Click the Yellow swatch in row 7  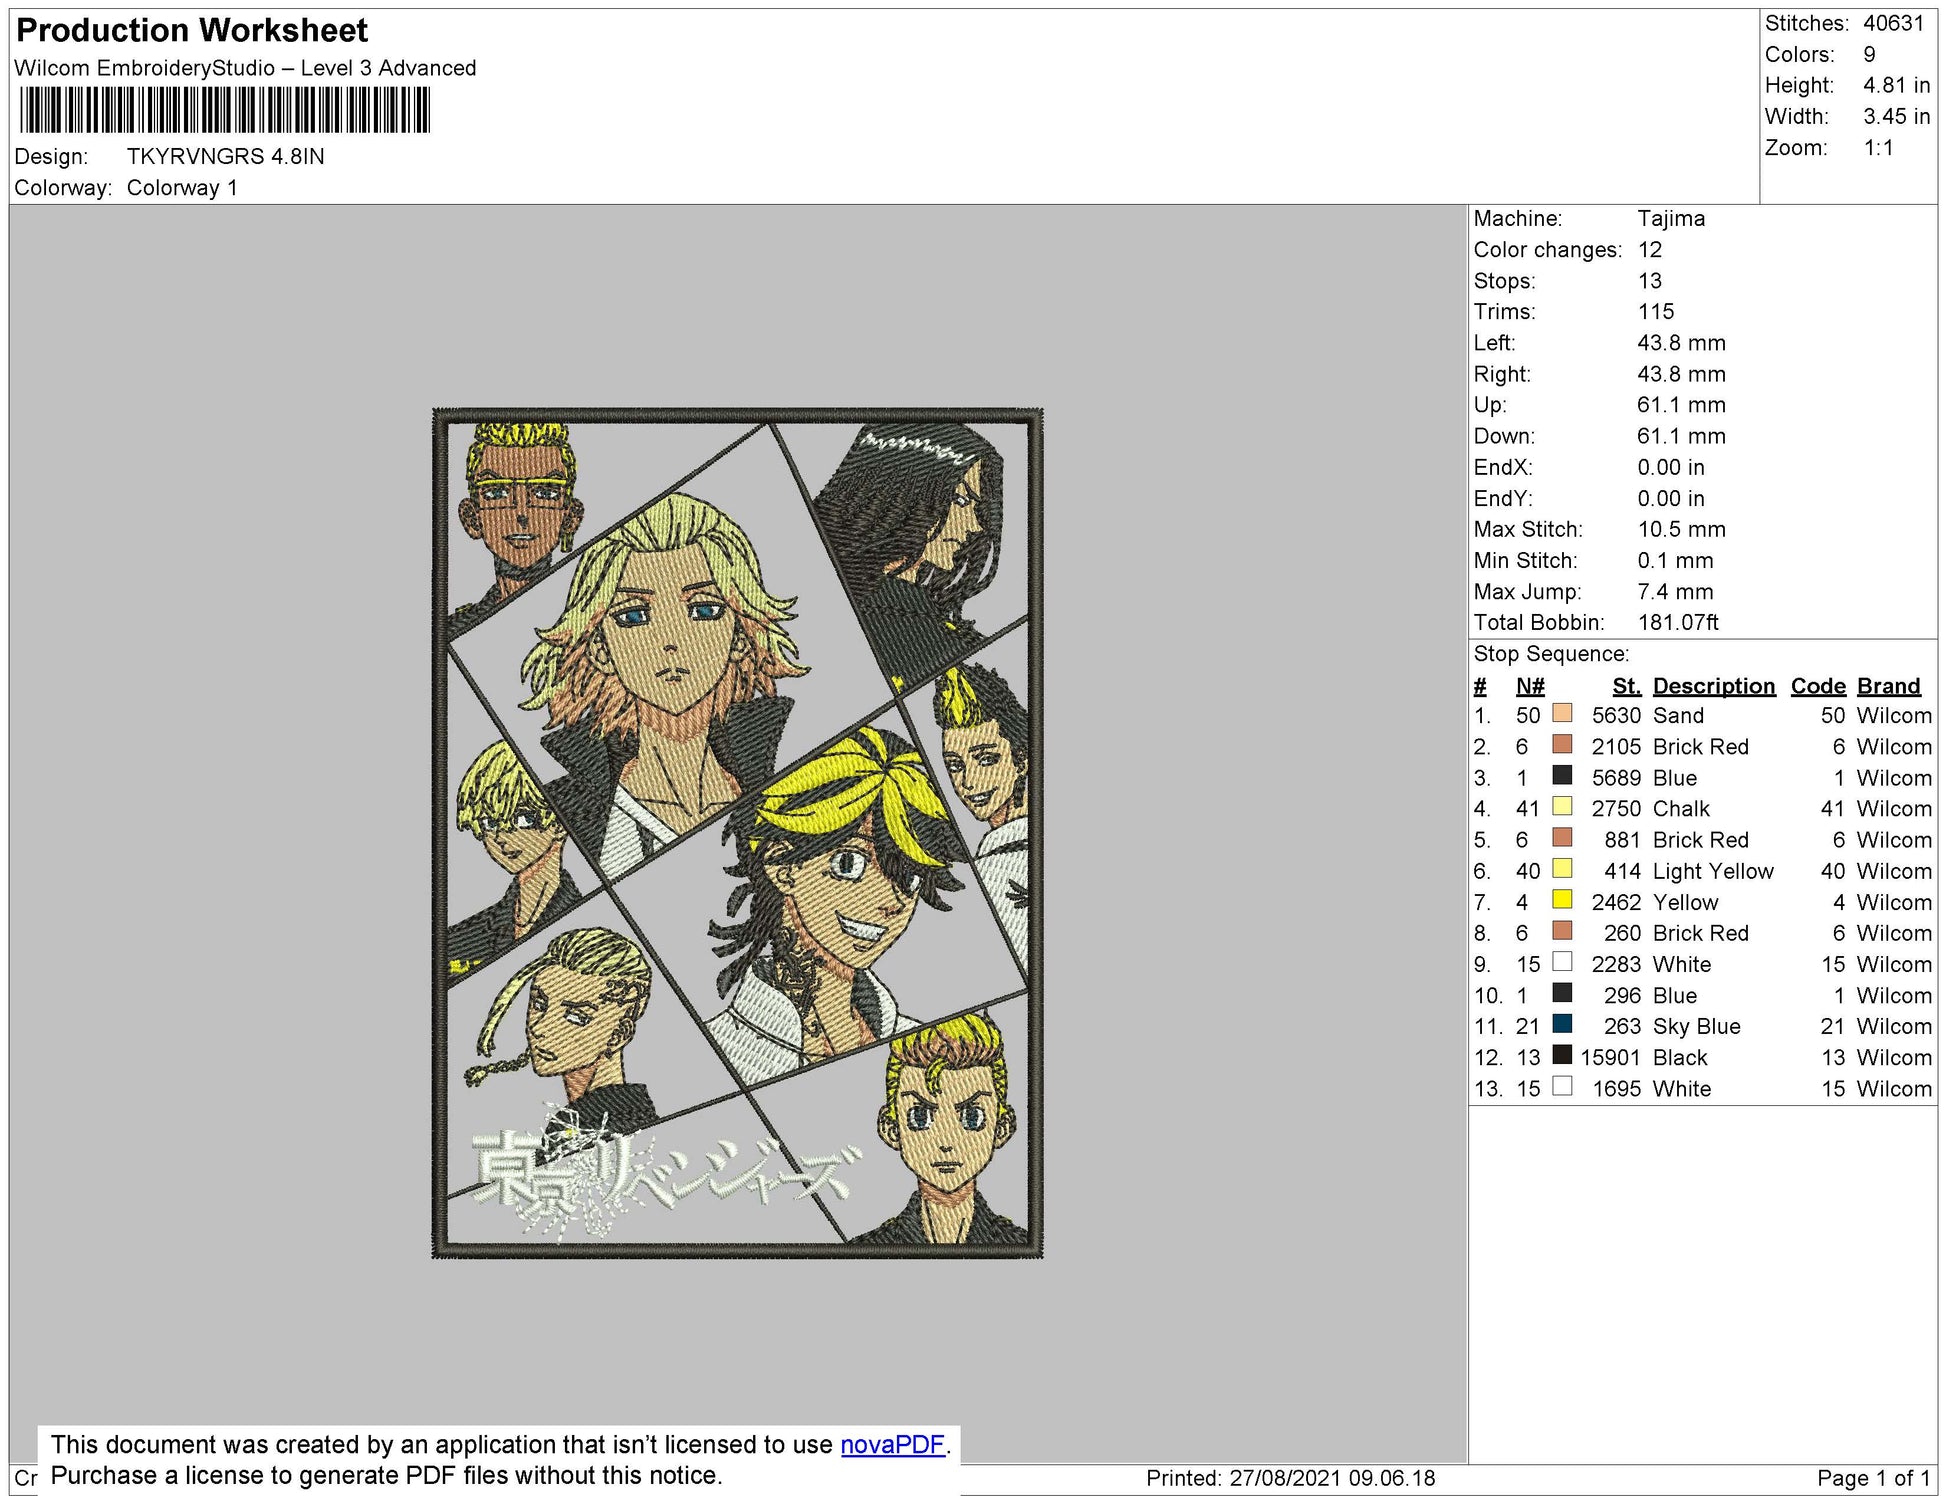pyautogui.click(x=1562, y=900)
